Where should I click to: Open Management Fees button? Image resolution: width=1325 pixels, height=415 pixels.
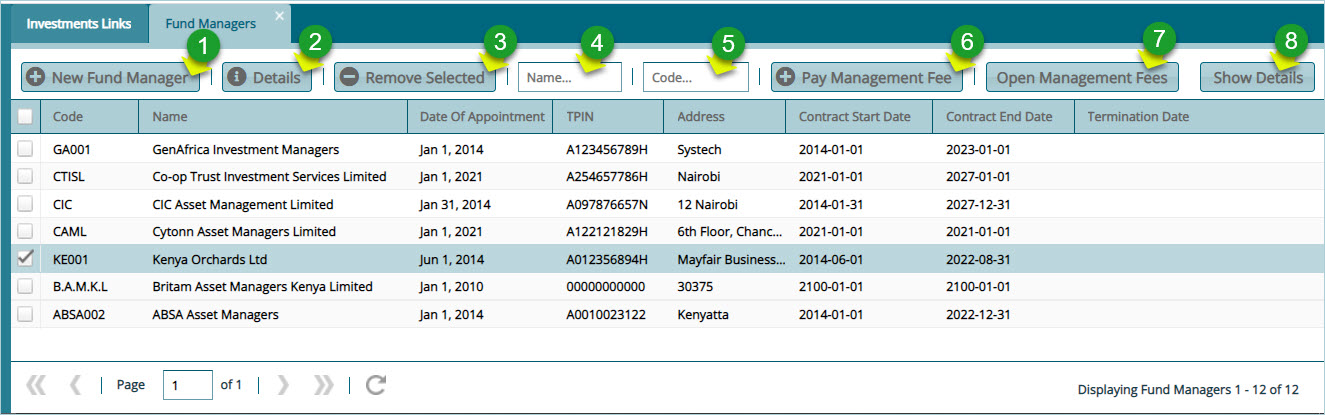coord(1082,77)
